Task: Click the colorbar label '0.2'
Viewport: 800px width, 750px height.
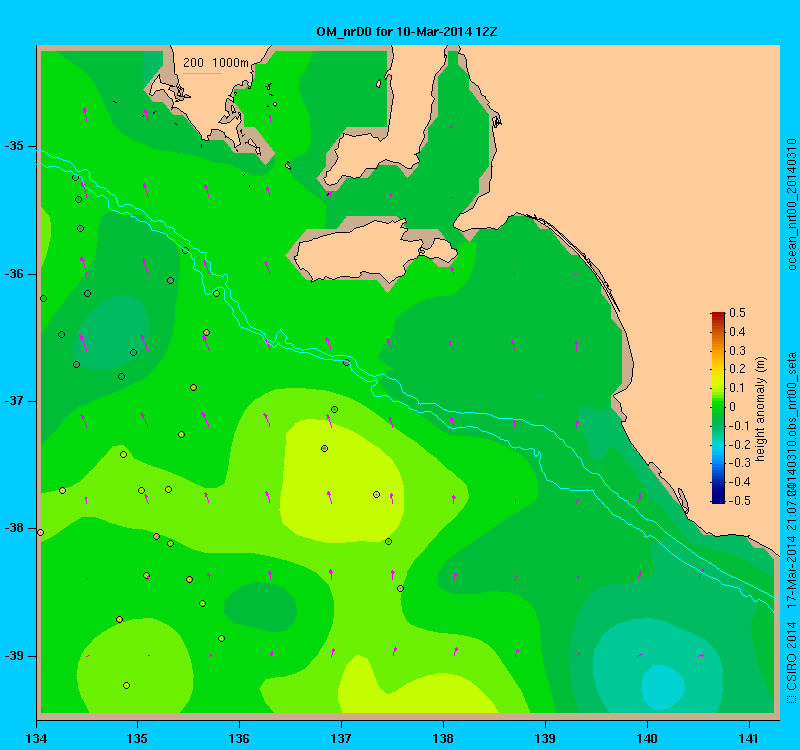Action: 737,369
